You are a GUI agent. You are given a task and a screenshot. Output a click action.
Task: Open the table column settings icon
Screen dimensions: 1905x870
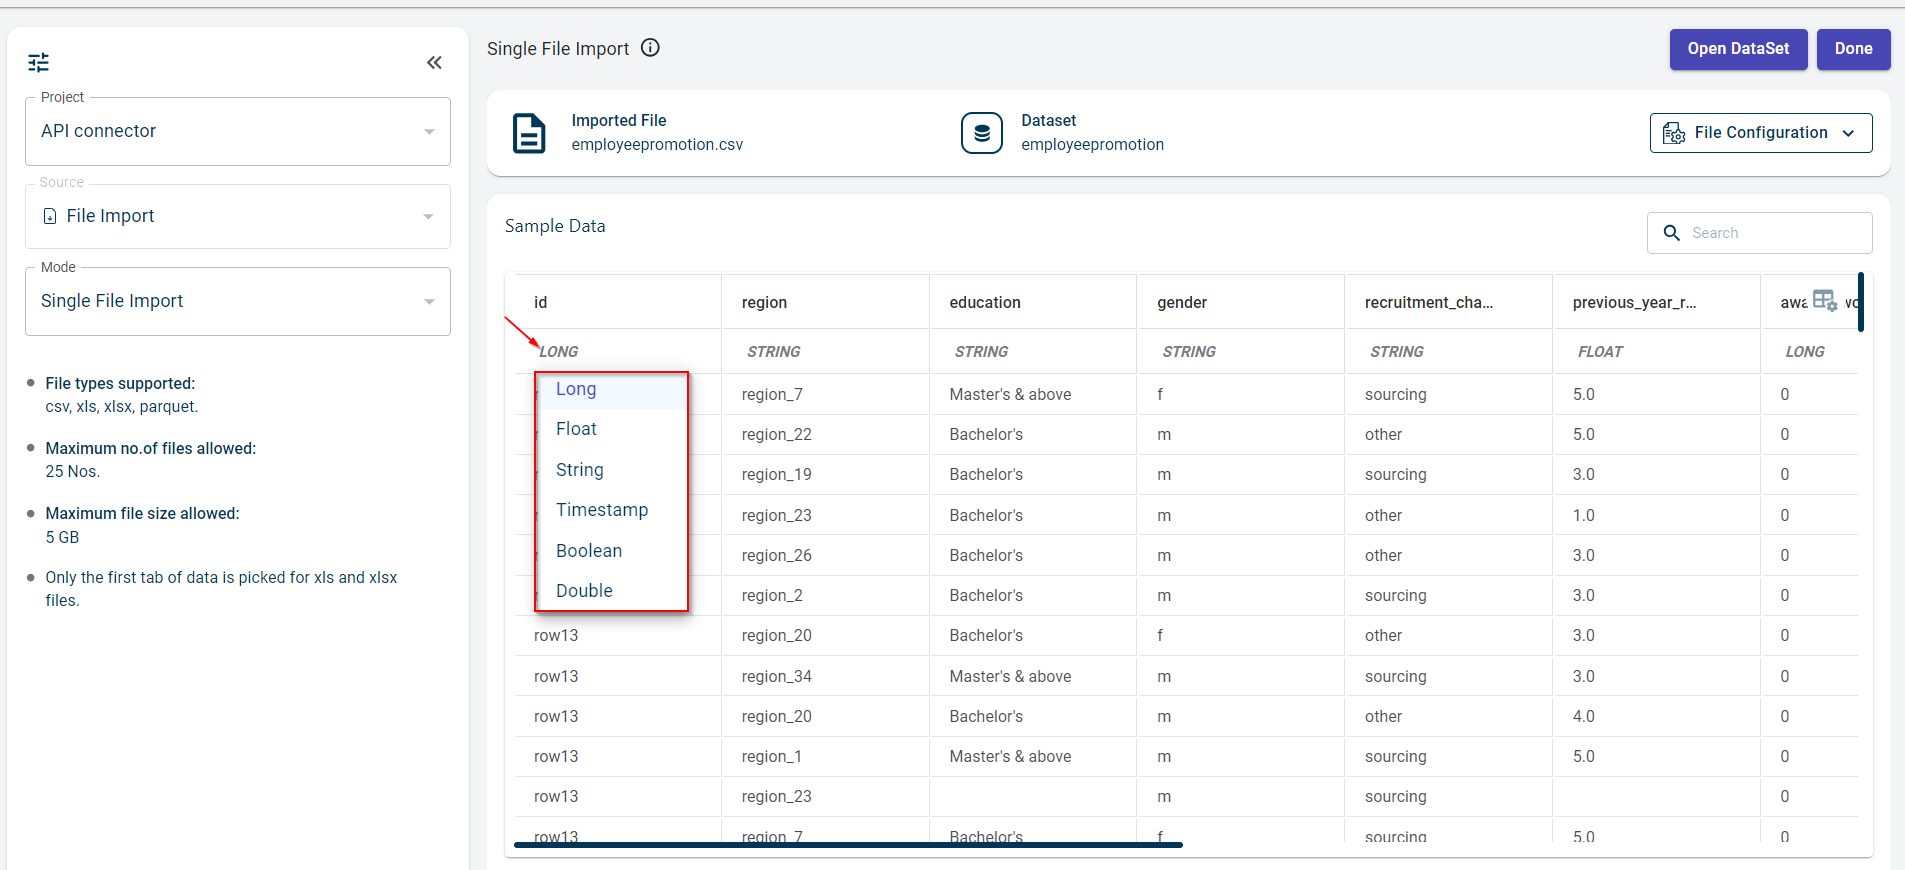pos(1824,301)
